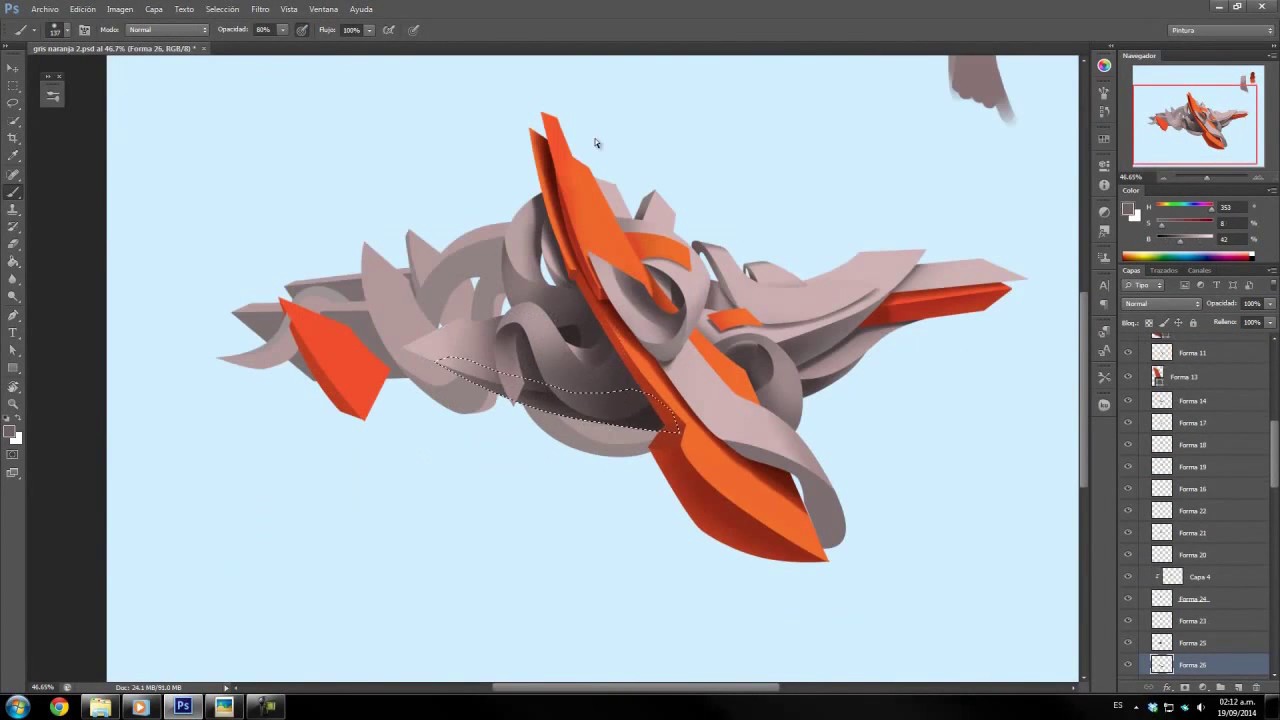Viewport: 1280px width, 720px height.
Task: Open the Filtro menu
Action: [x=260, y=9]
